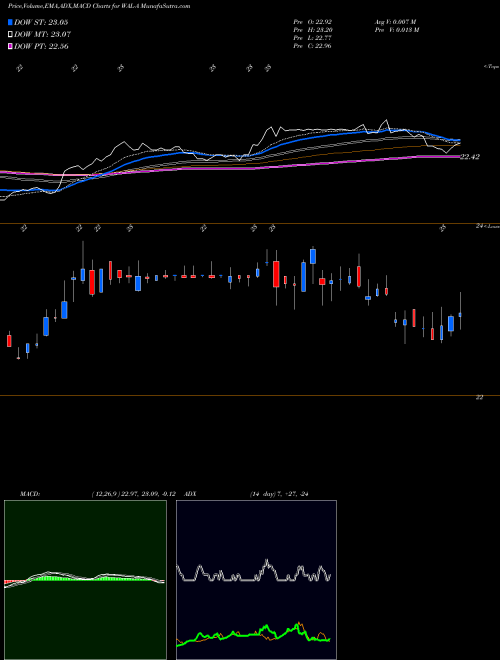The width and height of the screenshot is (500, 660).
Task: Select the DOW PT: 22.56 label
Action: pyautogui.click(x=41, y=46)
